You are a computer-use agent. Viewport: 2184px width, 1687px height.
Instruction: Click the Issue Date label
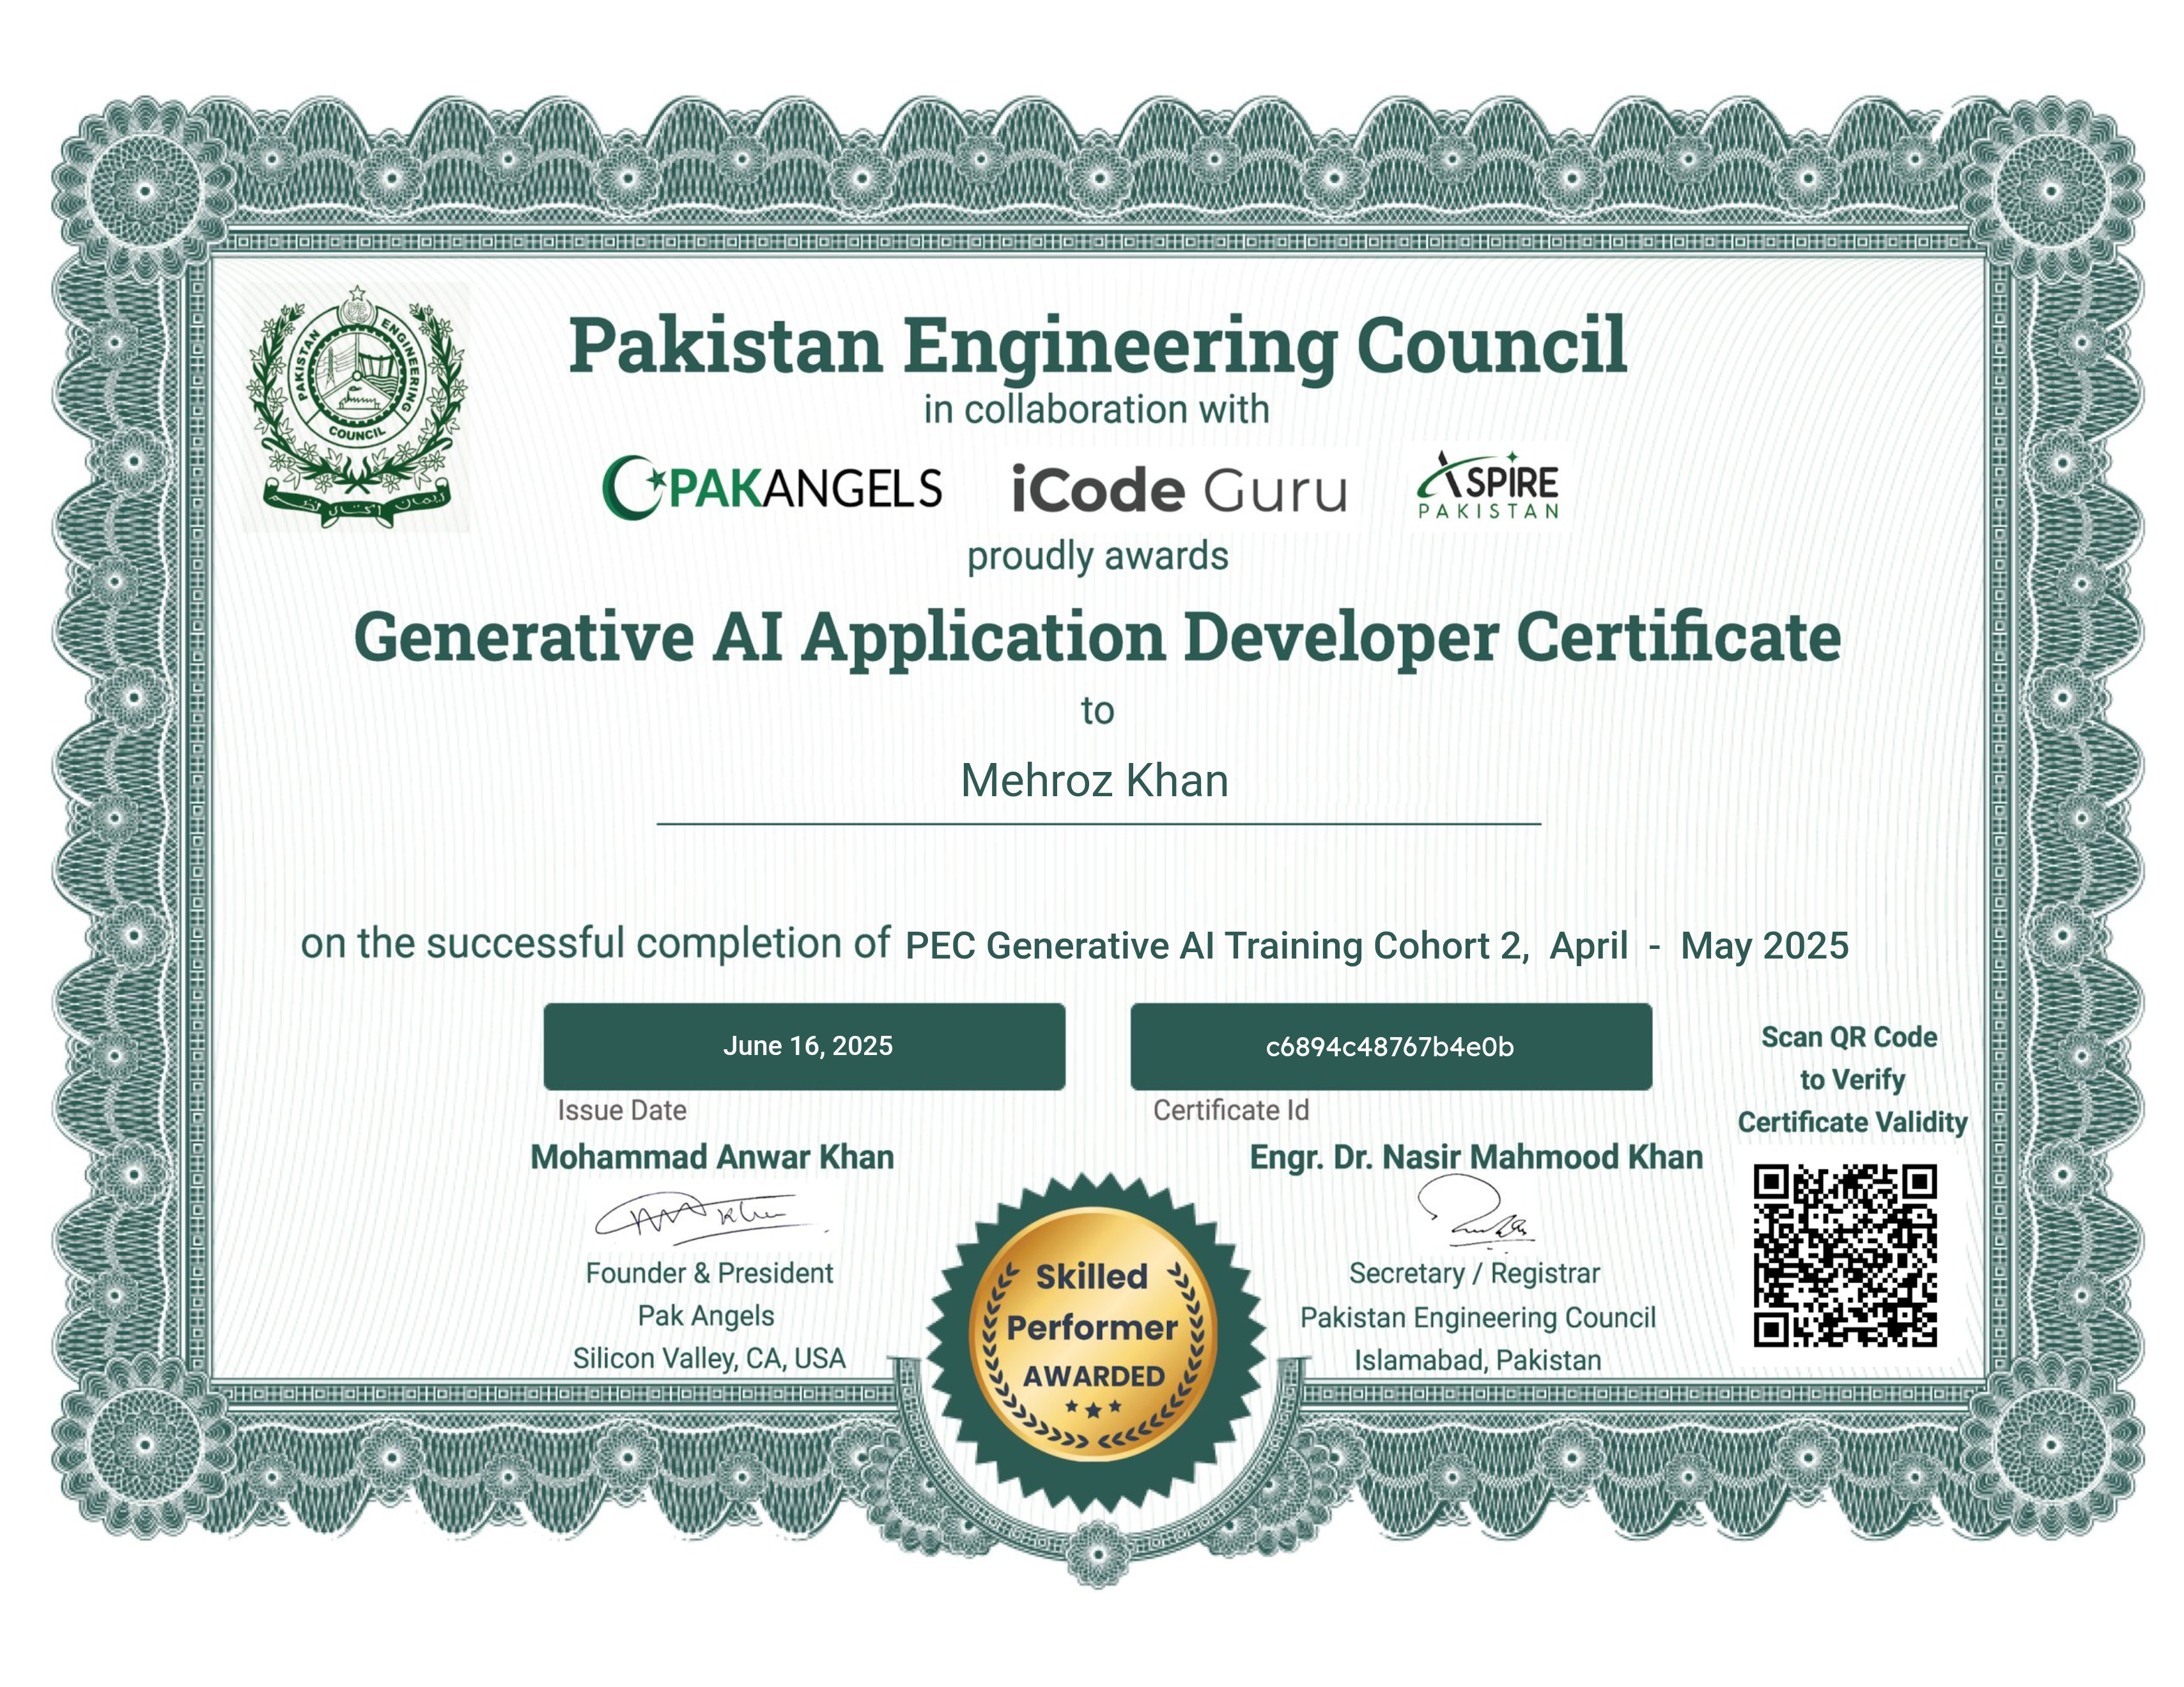click(x=621, y=1110)
